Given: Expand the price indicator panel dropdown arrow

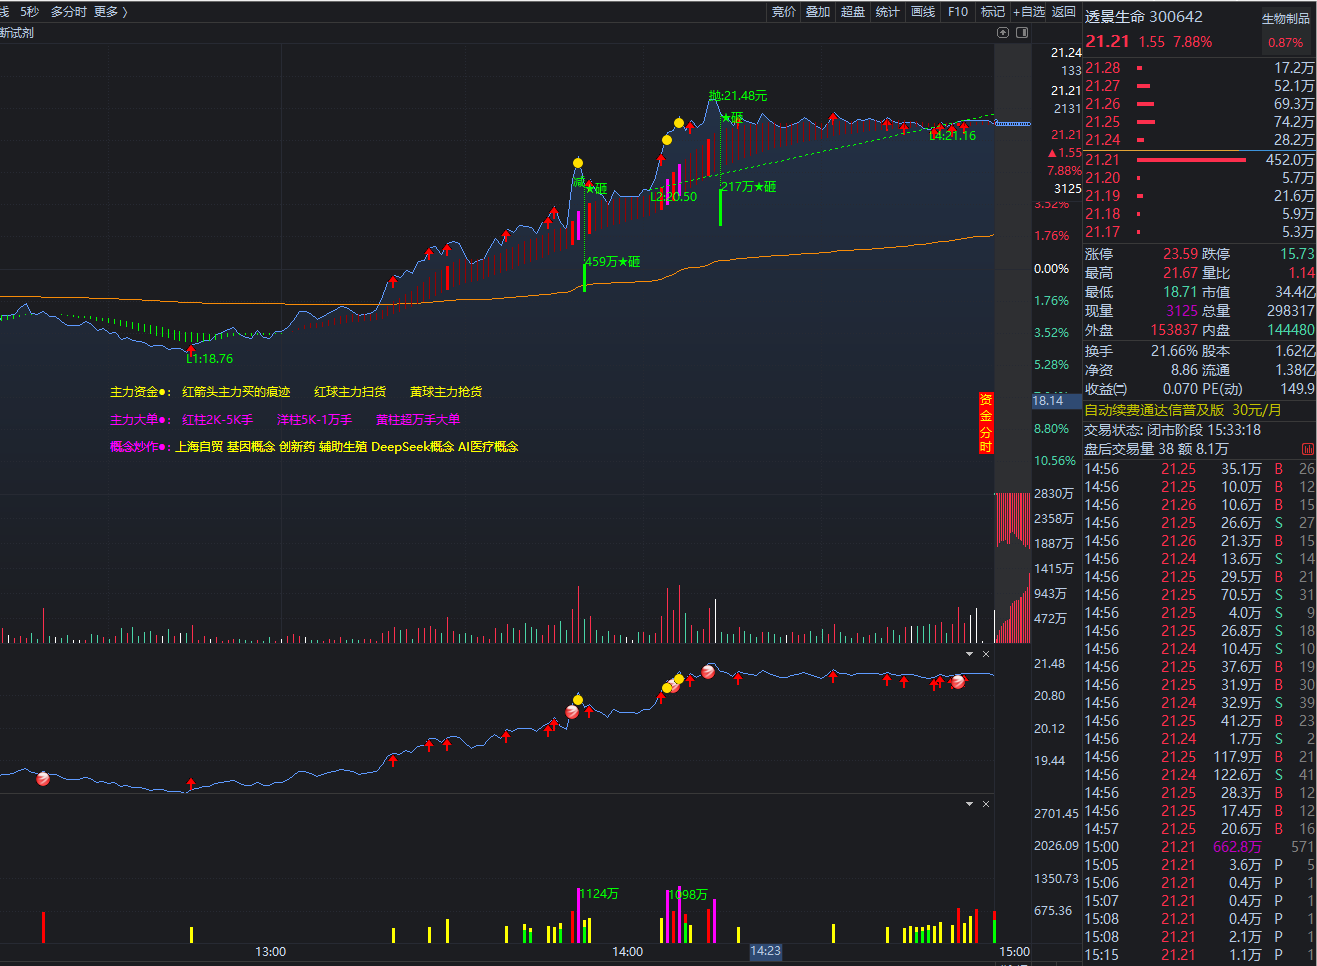Looking at the screenshot, I should click(x=969, y=654).
